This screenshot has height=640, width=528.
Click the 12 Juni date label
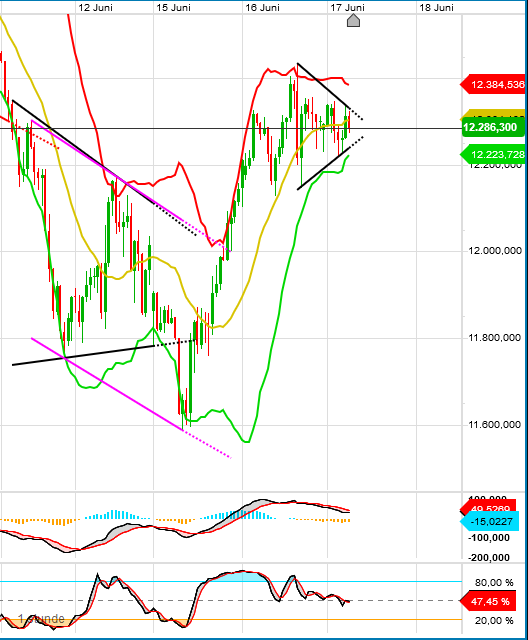point(95,7)
